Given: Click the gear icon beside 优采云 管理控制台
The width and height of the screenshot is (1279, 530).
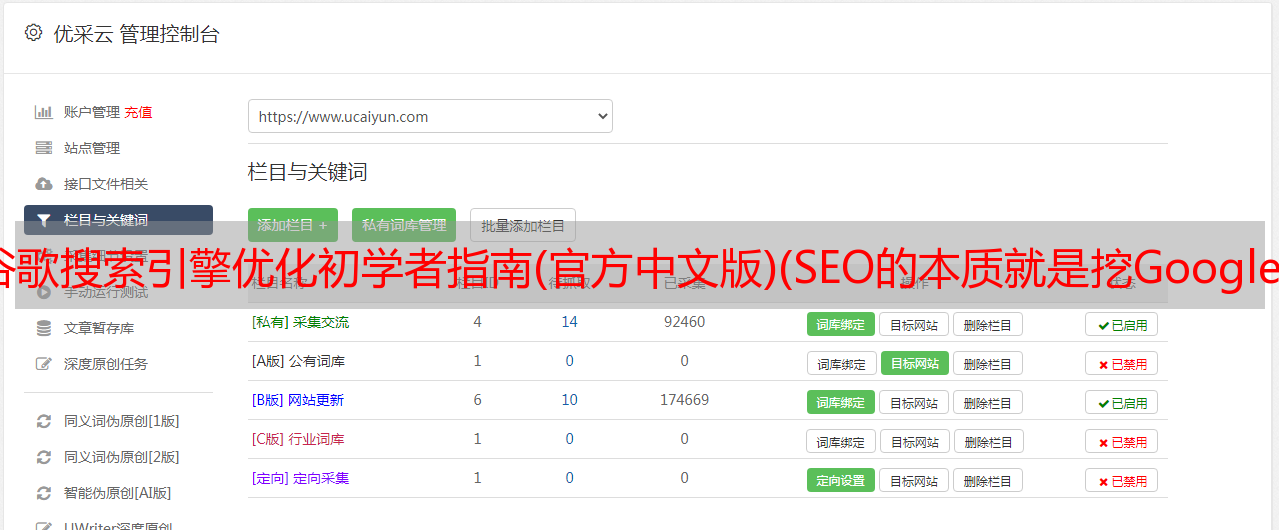Looking at the screenshot, I should pyautogui.click(x=33, y=33).
